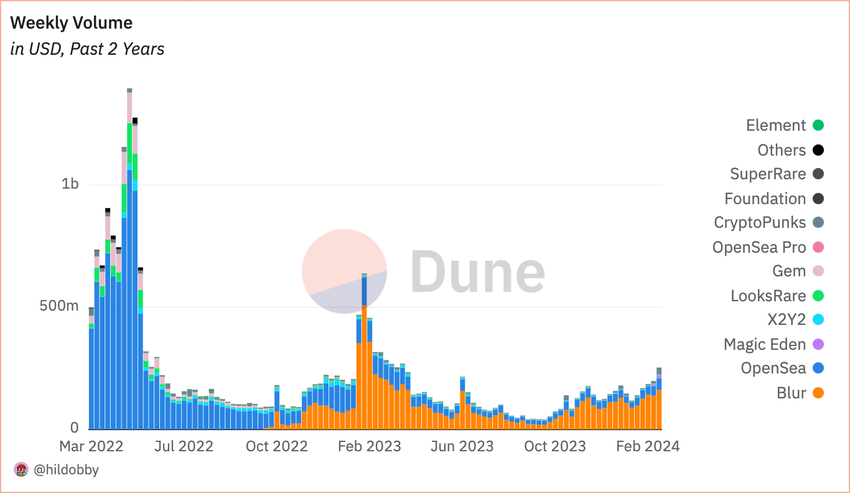Click the green Element legend dot
This screenshot has height=493, width=850.
pyautogui.click(x=818, y=126)
